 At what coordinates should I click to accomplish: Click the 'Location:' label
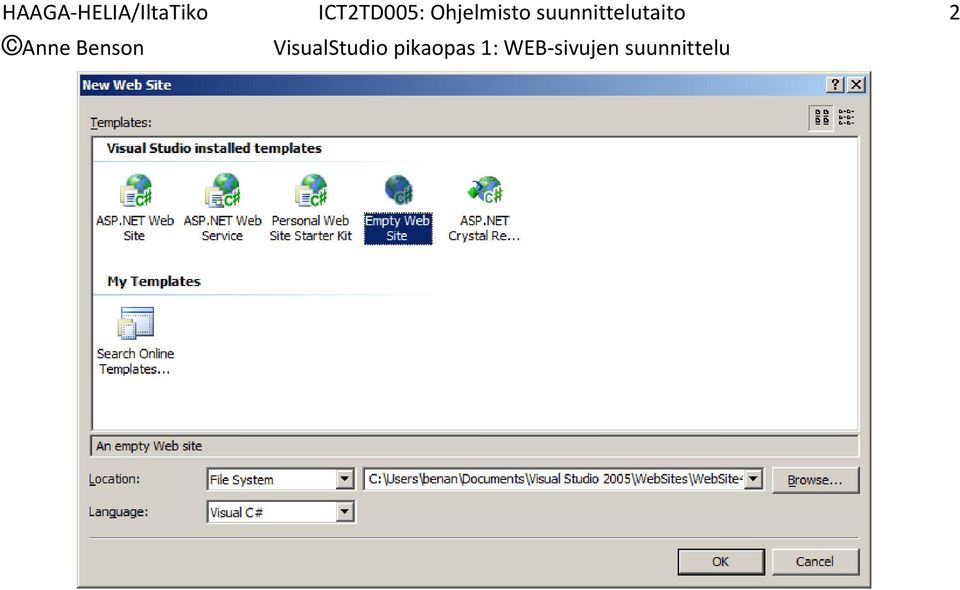[x=114, y=479]
